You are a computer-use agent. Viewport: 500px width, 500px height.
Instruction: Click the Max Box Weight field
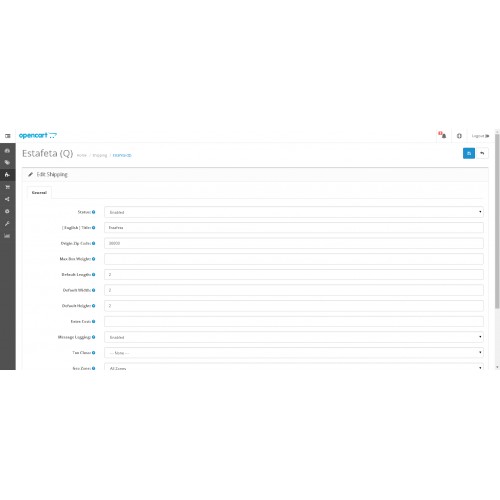294,259
